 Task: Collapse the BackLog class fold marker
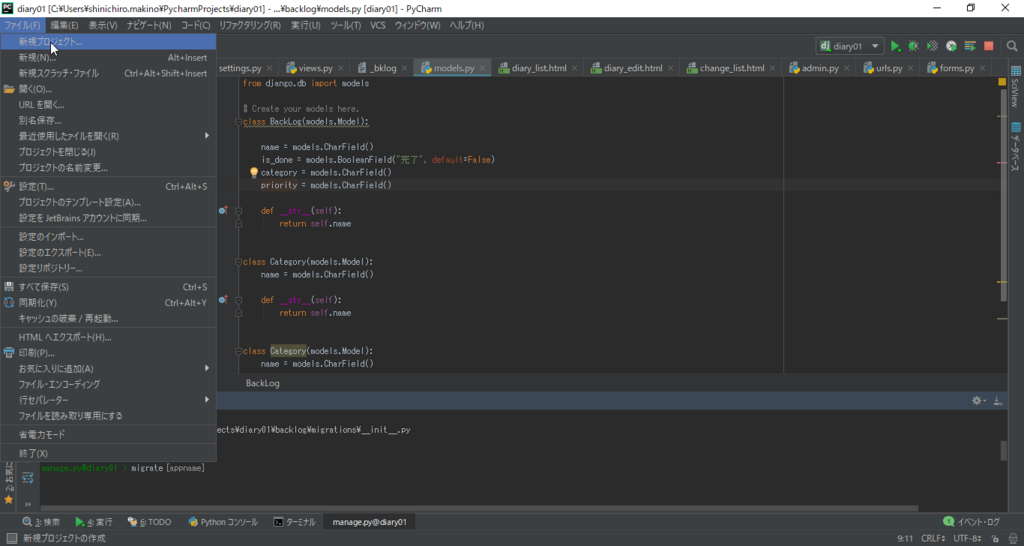click(x=238, y=121)
